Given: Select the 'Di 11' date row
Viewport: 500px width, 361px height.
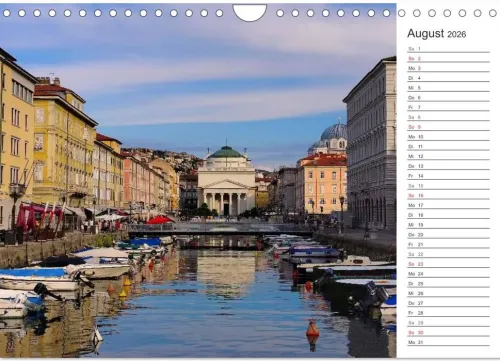Looking at the screenshot, I should pos(448,146).
